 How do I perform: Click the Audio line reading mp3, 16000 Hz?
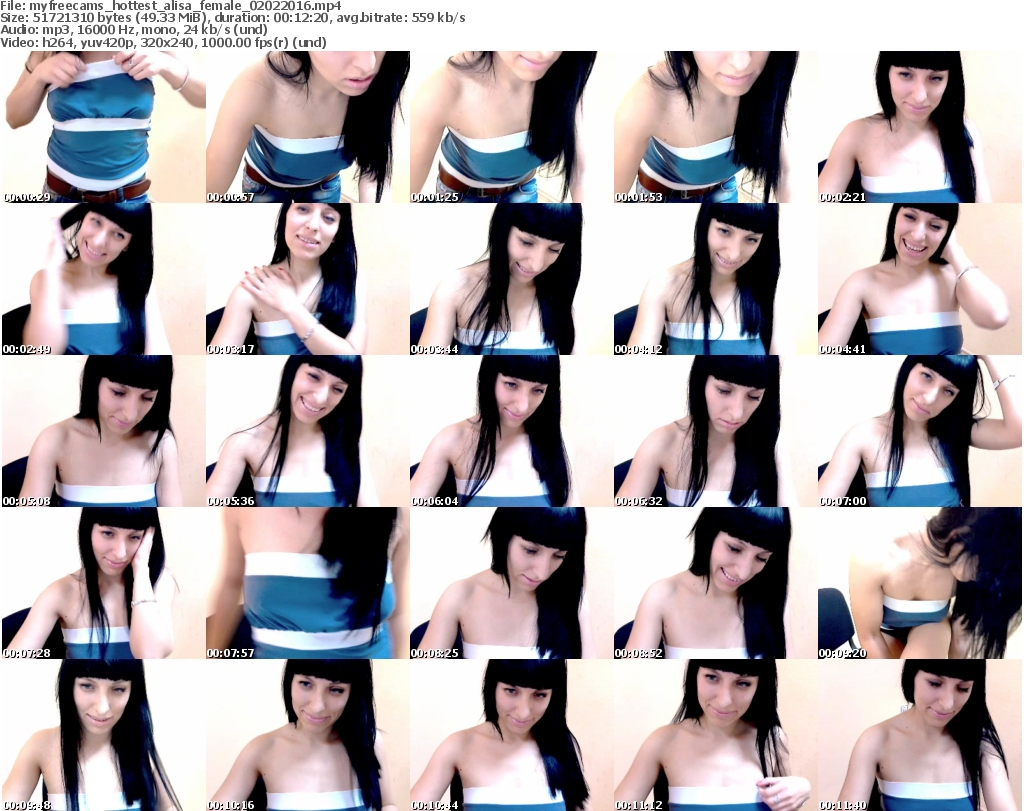(x=134, y=30)
